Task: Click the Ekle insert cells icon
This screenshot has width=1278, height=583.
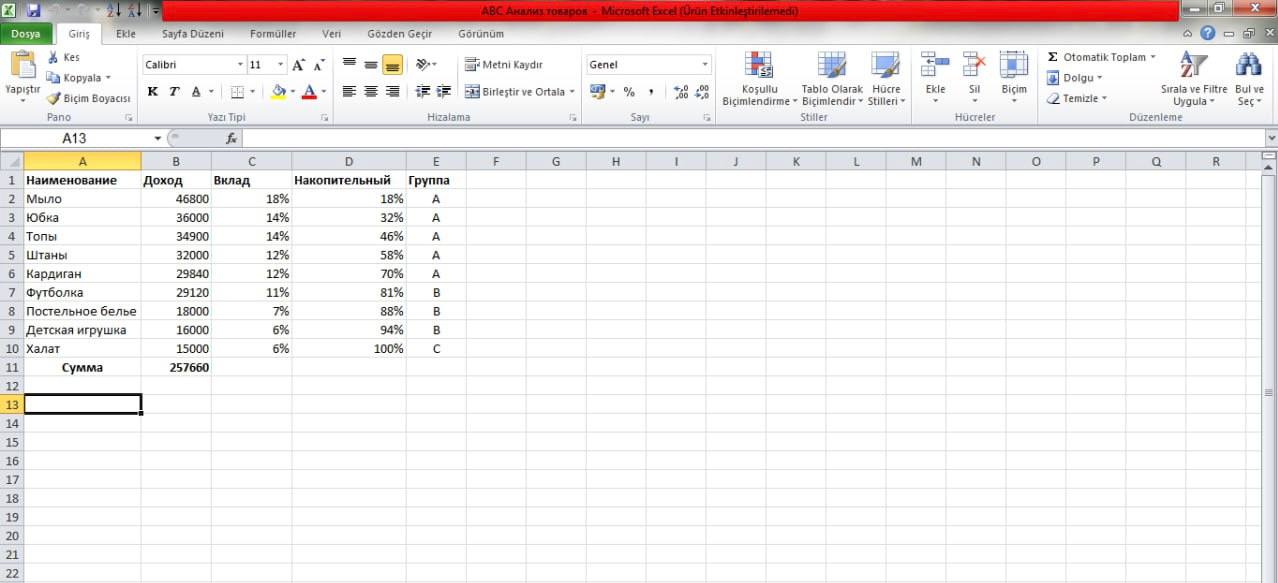Action: tap(935, 65)
